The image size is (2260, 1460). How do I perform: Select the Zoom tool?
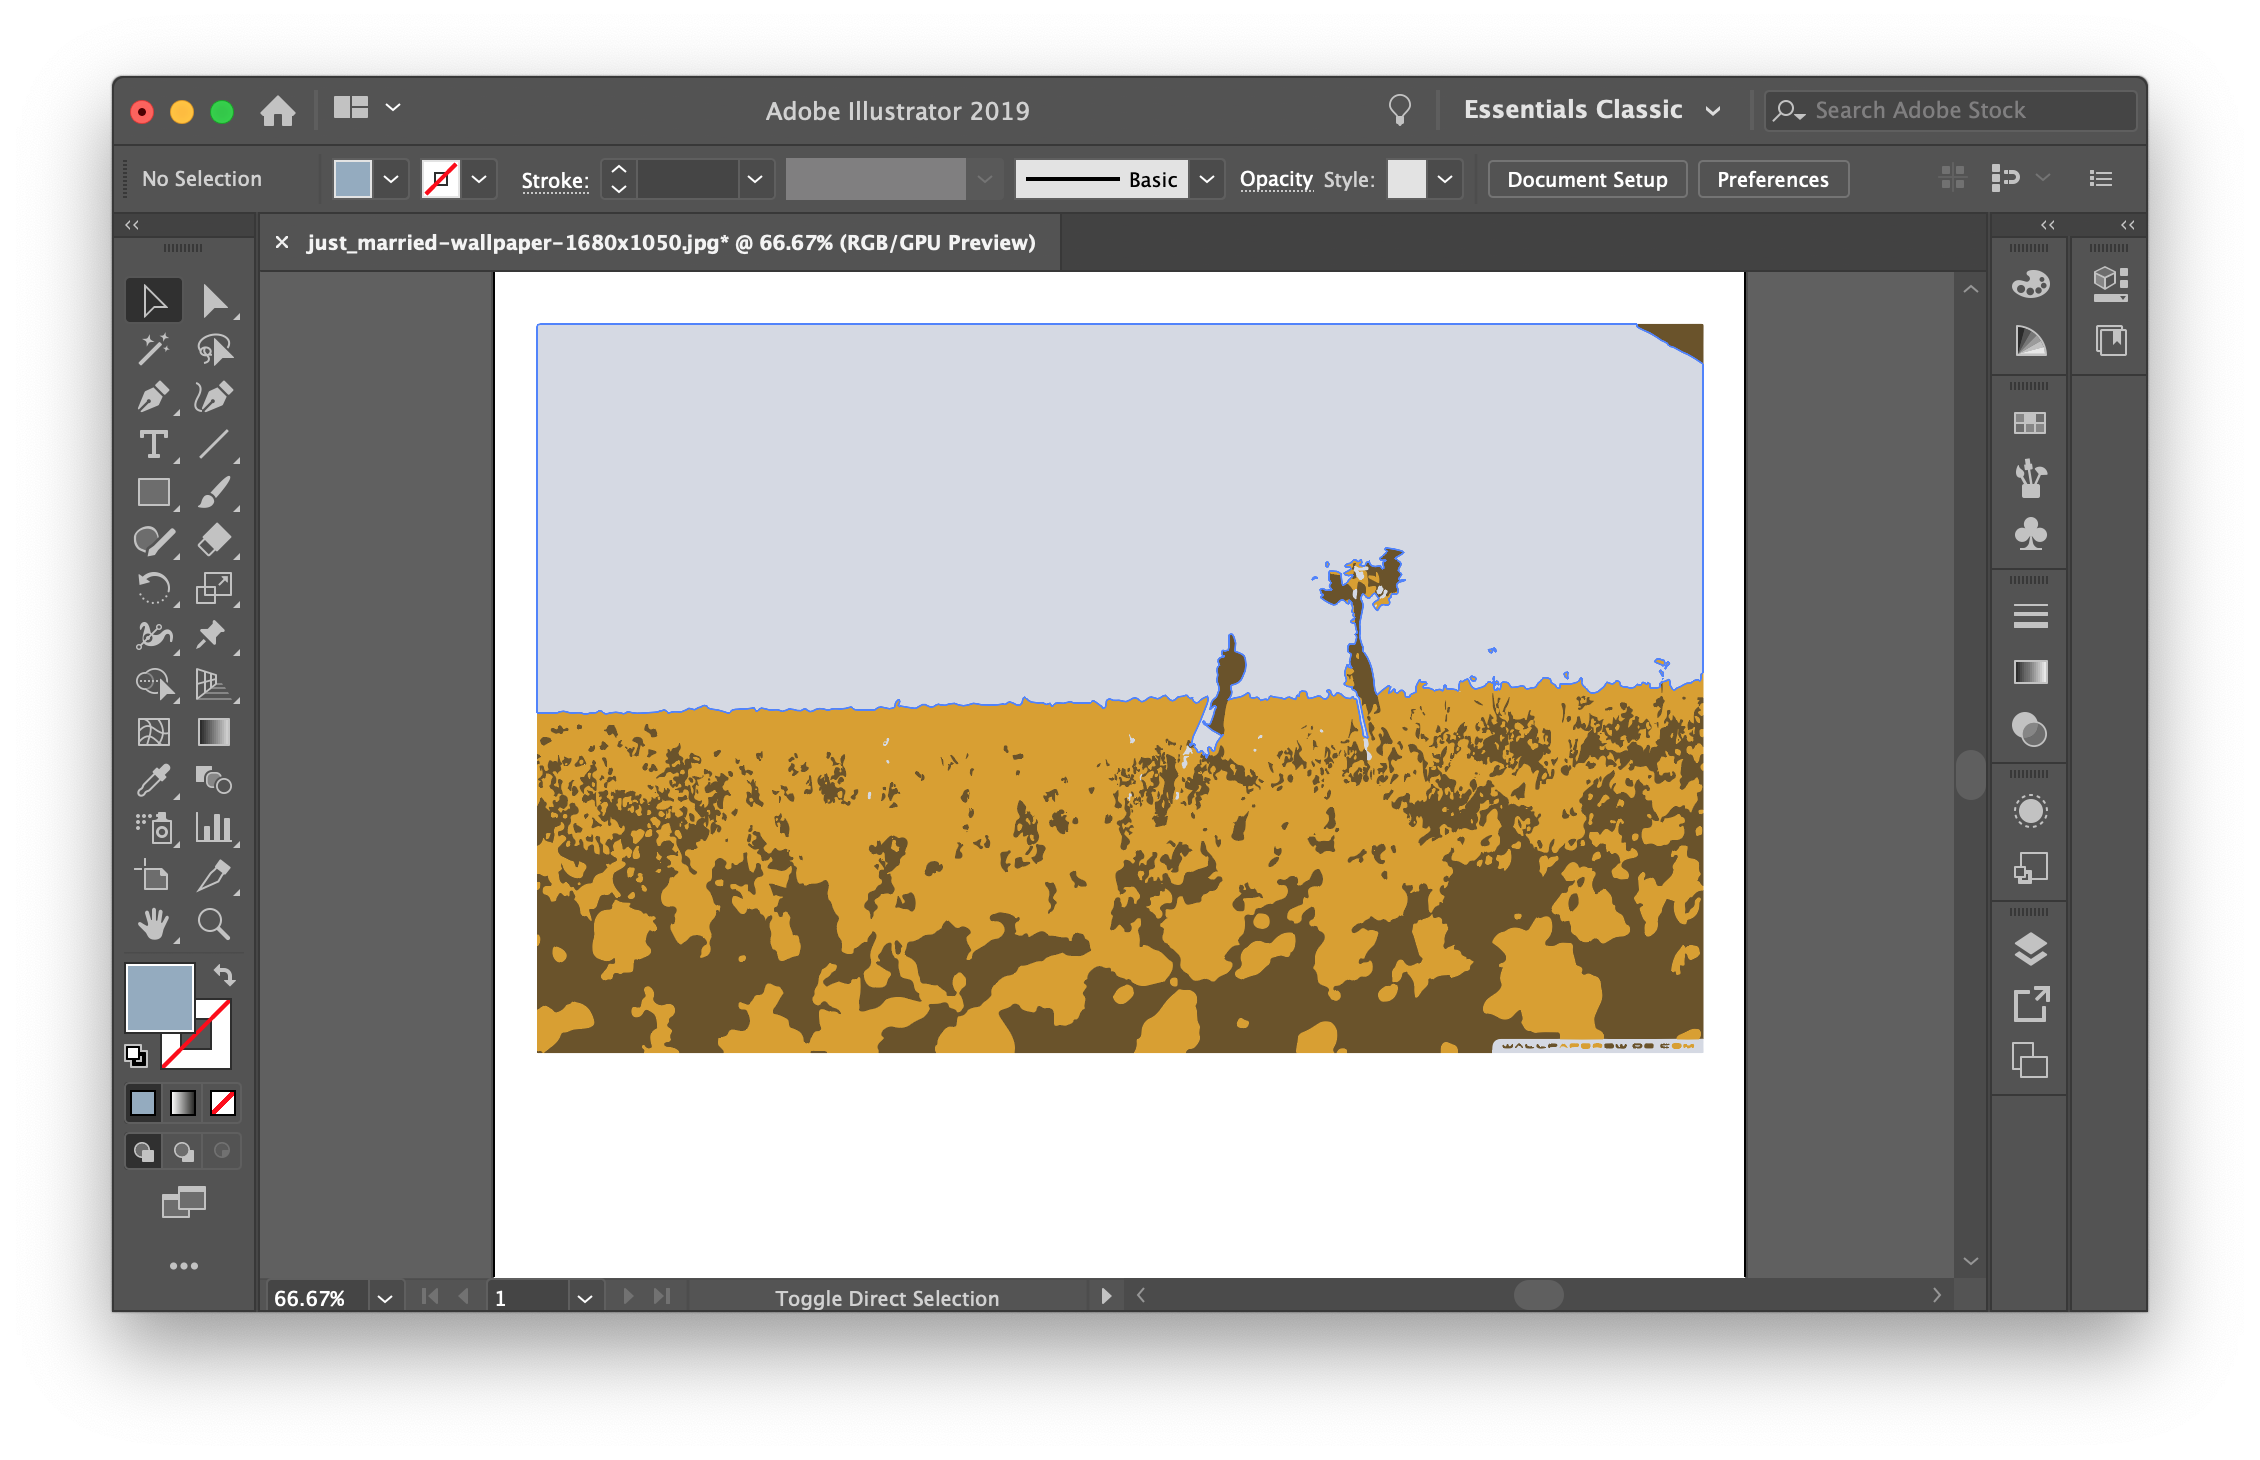pos(213,924)
